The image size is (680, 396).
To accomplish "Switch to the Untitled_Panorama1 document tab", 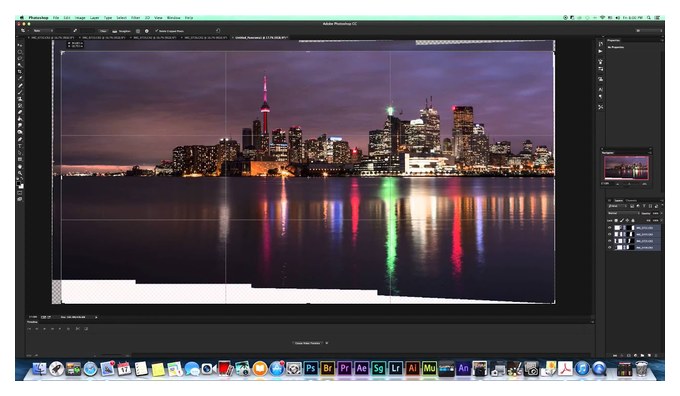I will point(261,38).
